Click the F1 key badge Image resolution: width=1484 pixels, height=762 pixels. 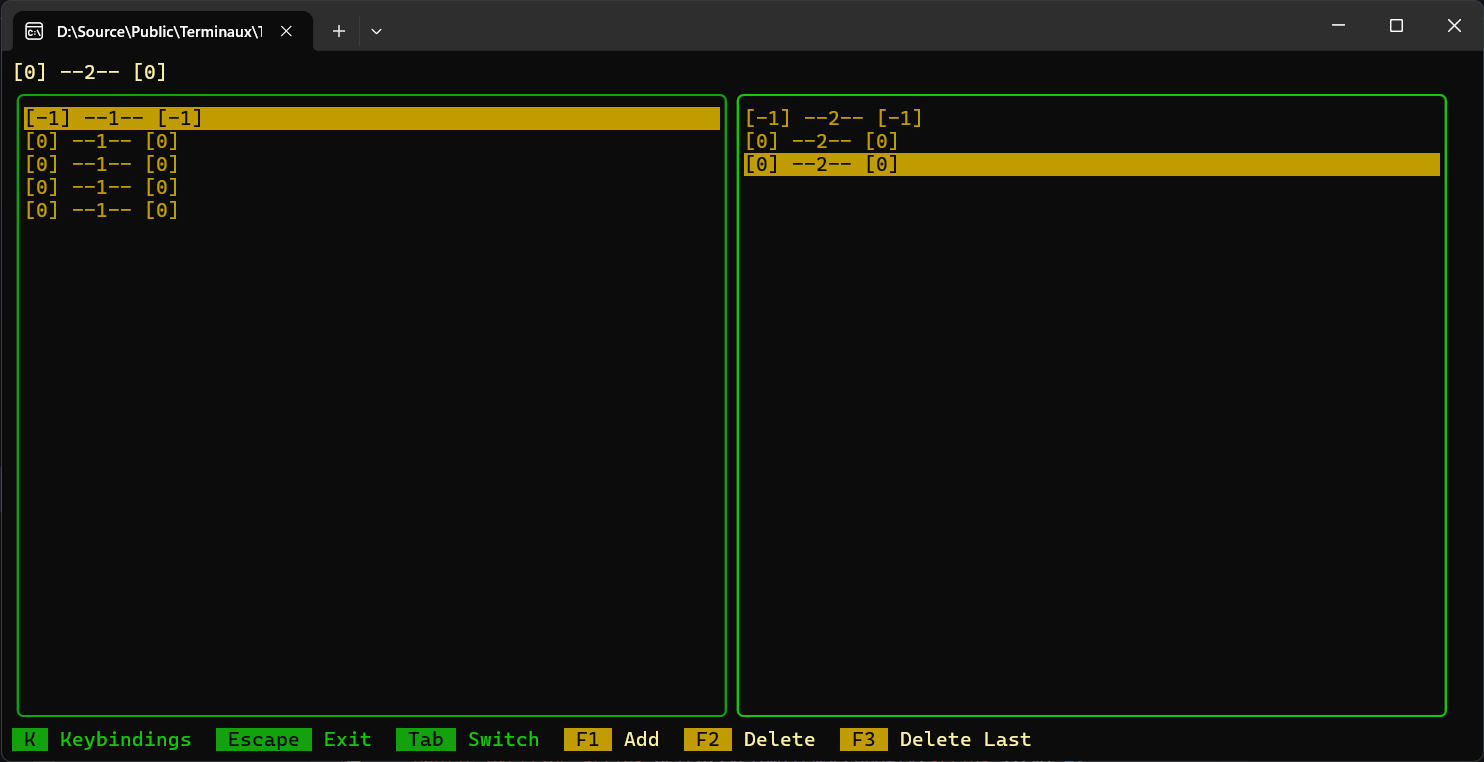(x=588, y=739)
